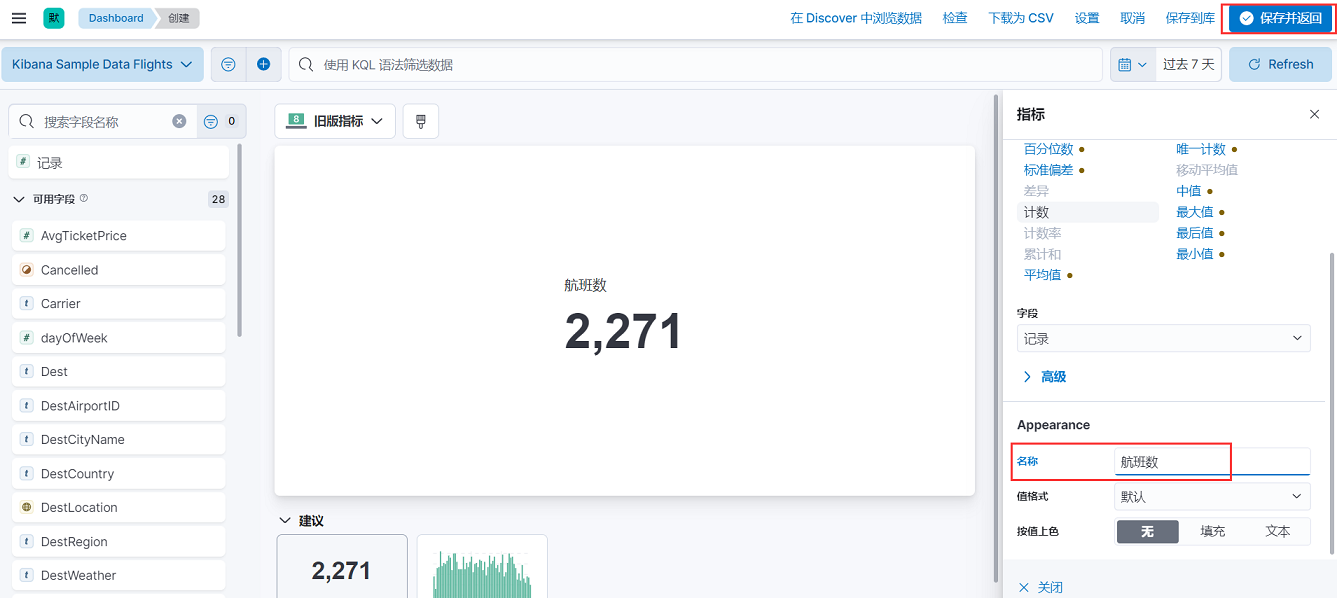Click the DestRegion field
The width and height of the screenshot is (1337, 598).
click(x=119, y=542)
